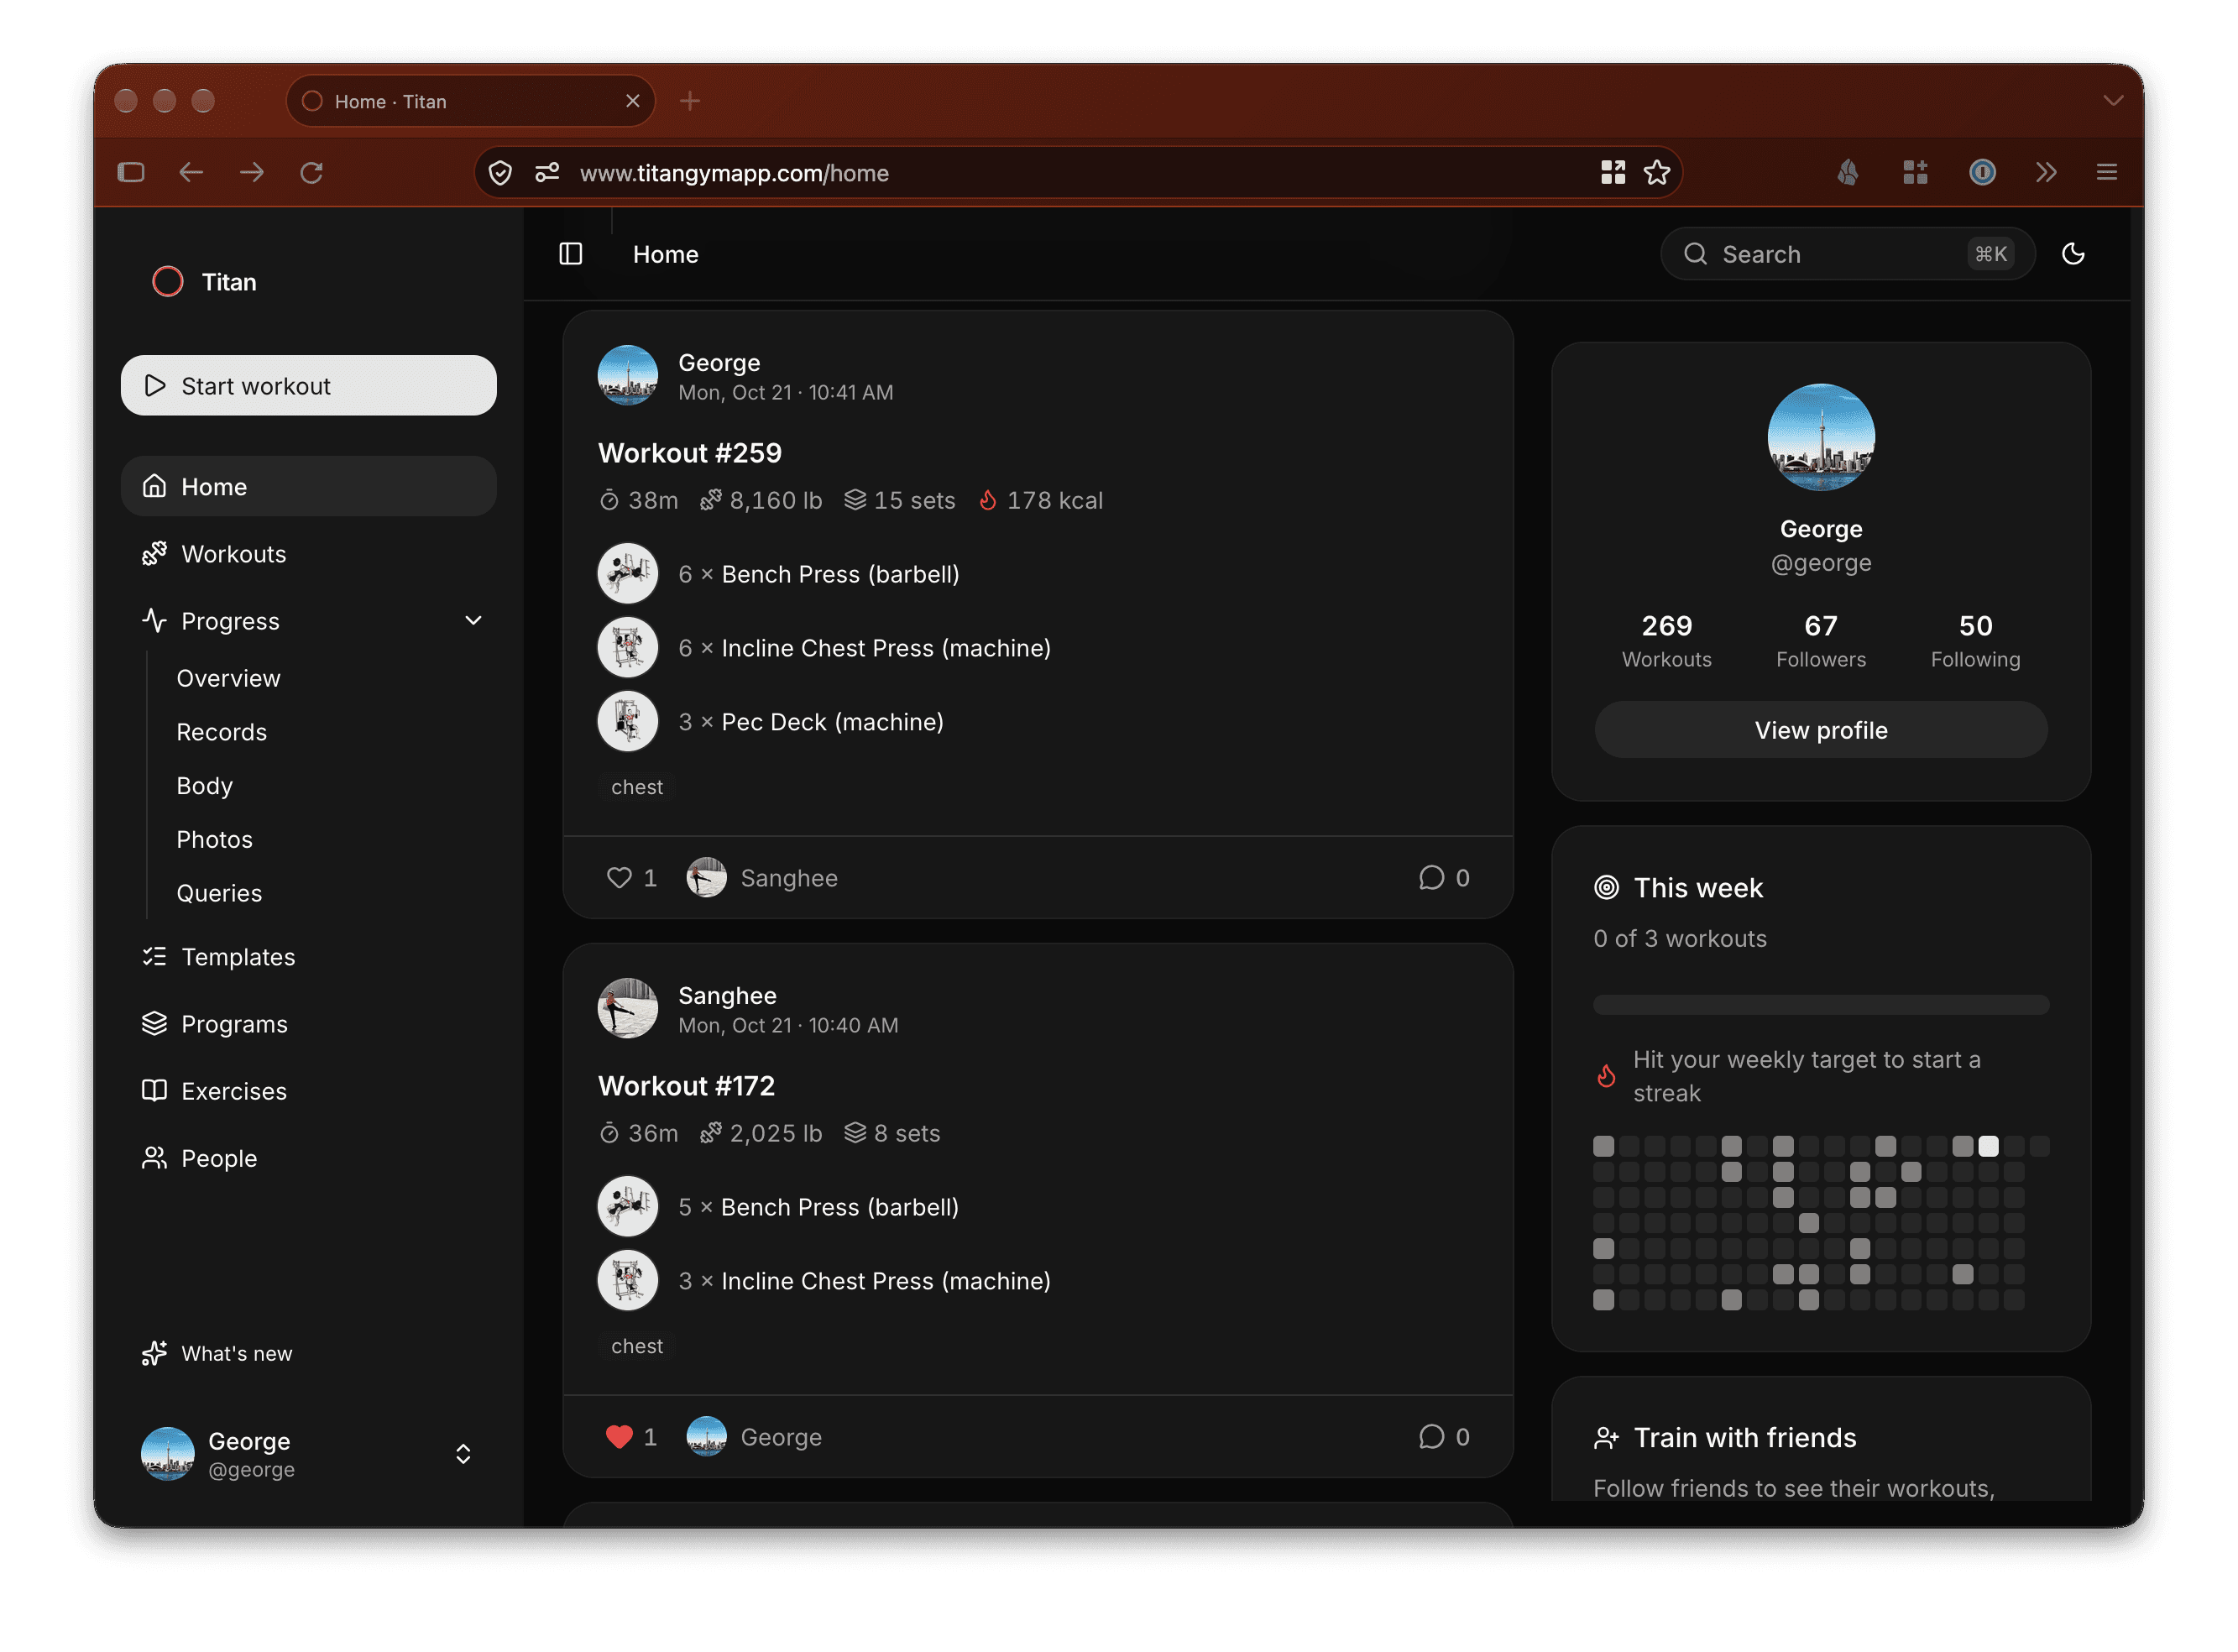Click Bench Press icon in Workout #172
The image size is (2238, 1652).
point(628,1207)
